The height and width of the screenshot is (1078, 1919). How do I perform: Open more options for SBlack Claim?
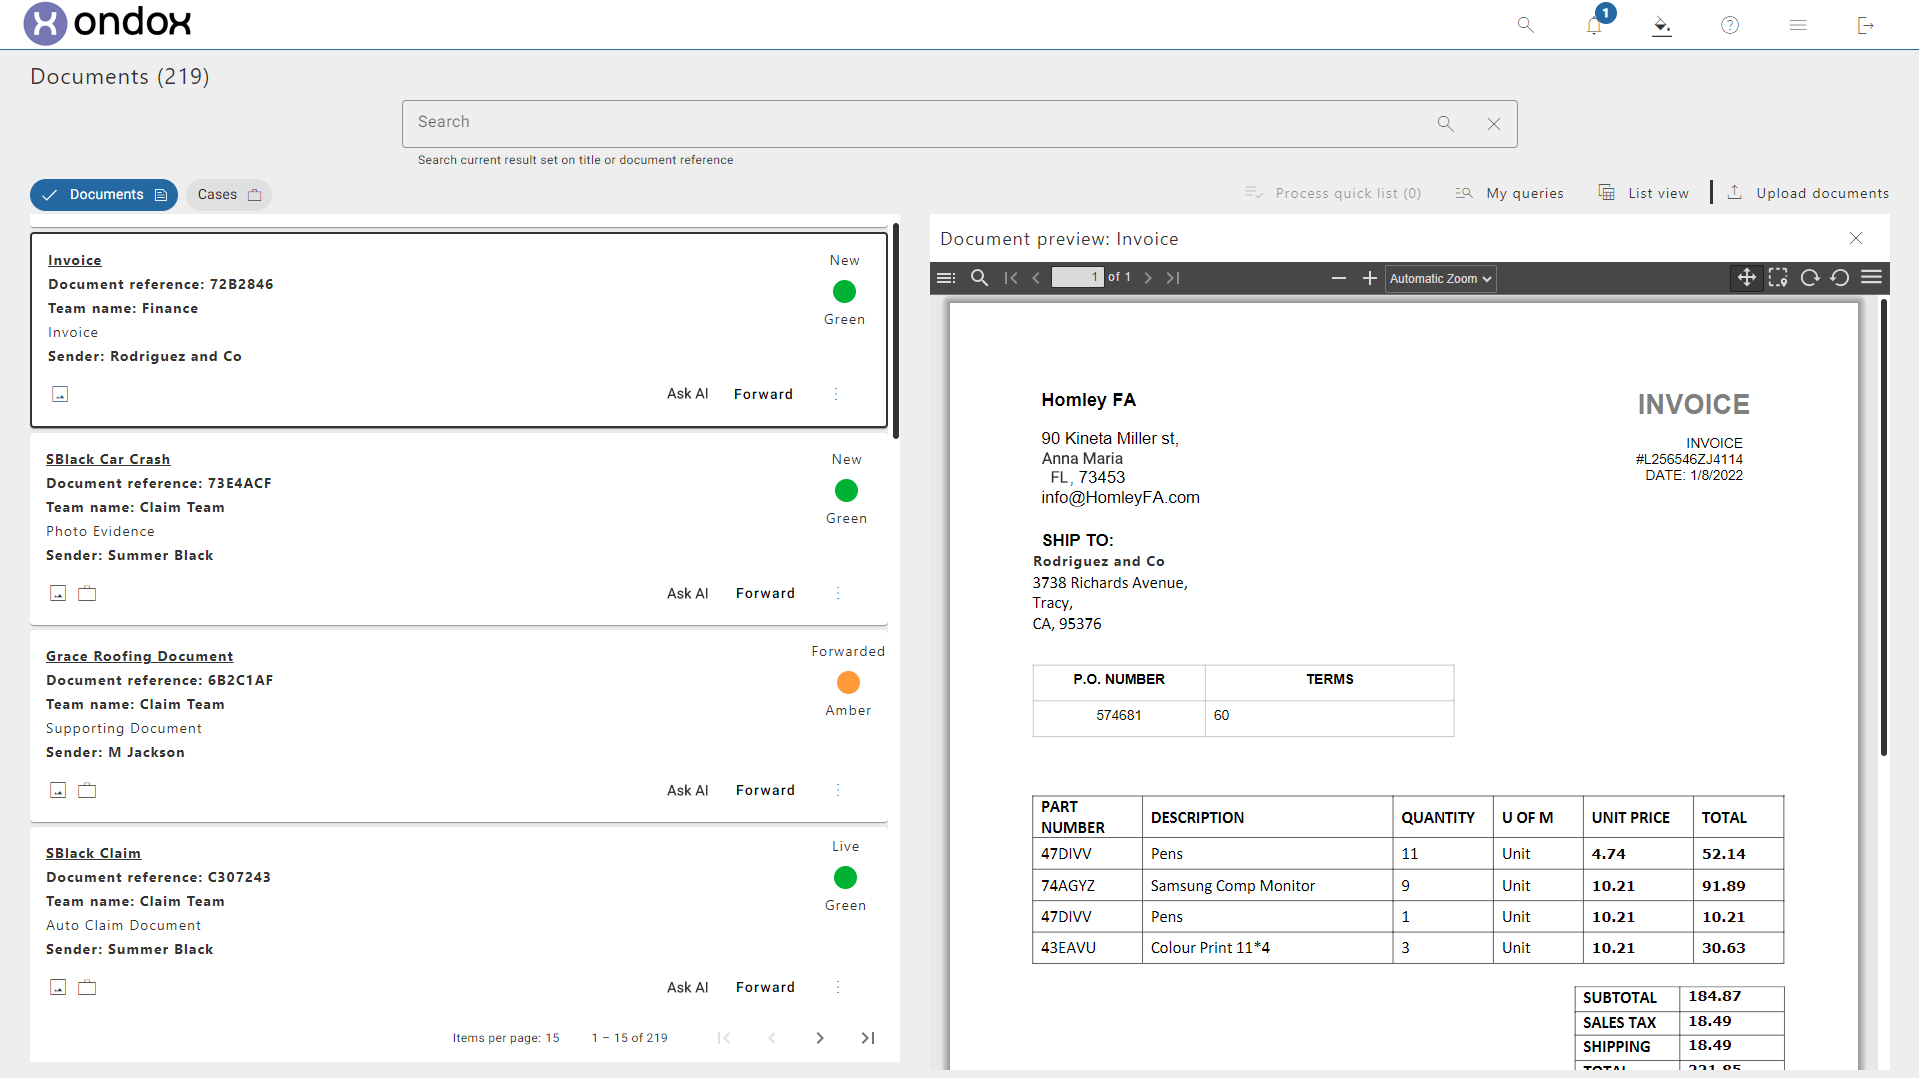point(838,987)
